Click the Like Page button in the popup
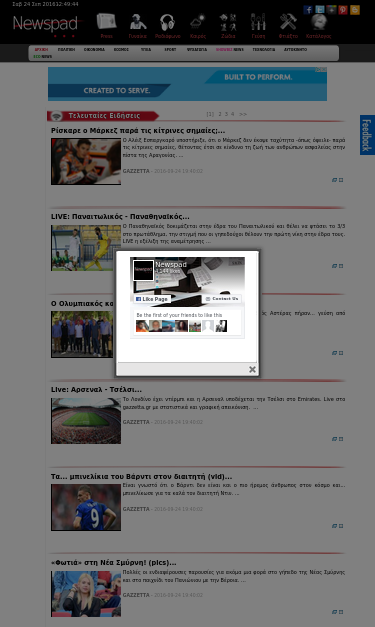 (152, 299)
